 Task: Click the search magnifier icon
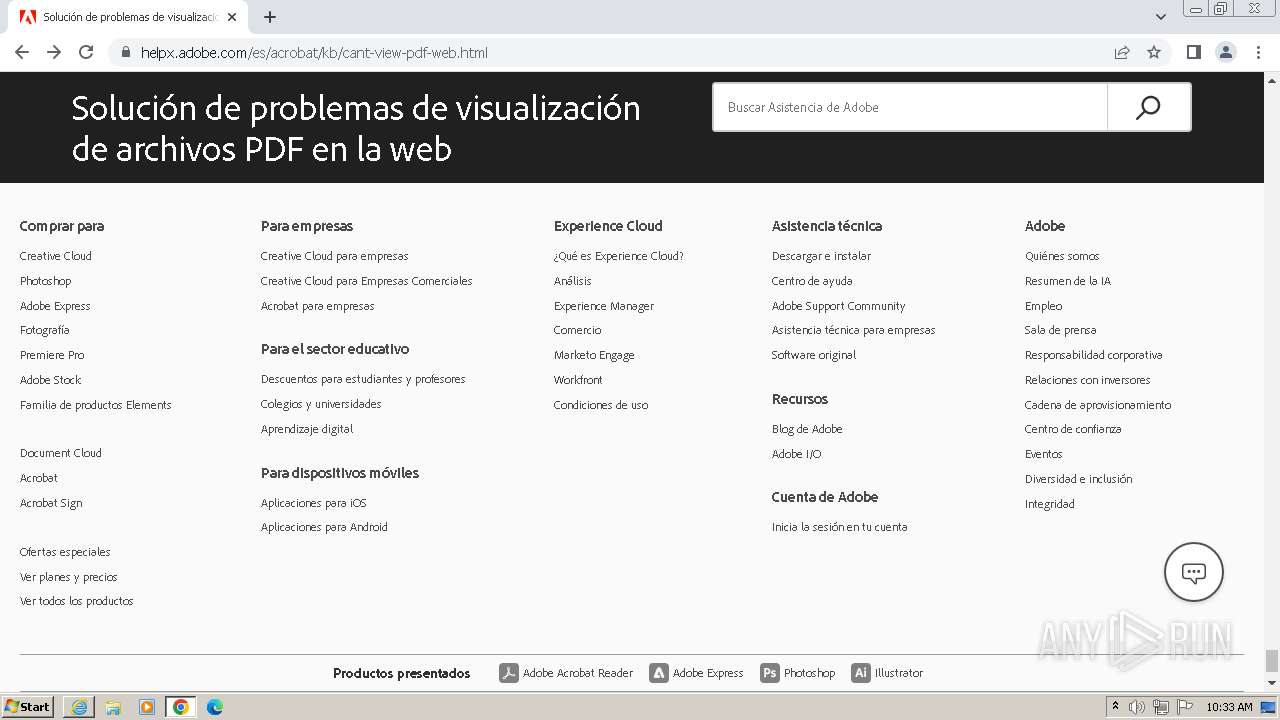(1148, 107)
